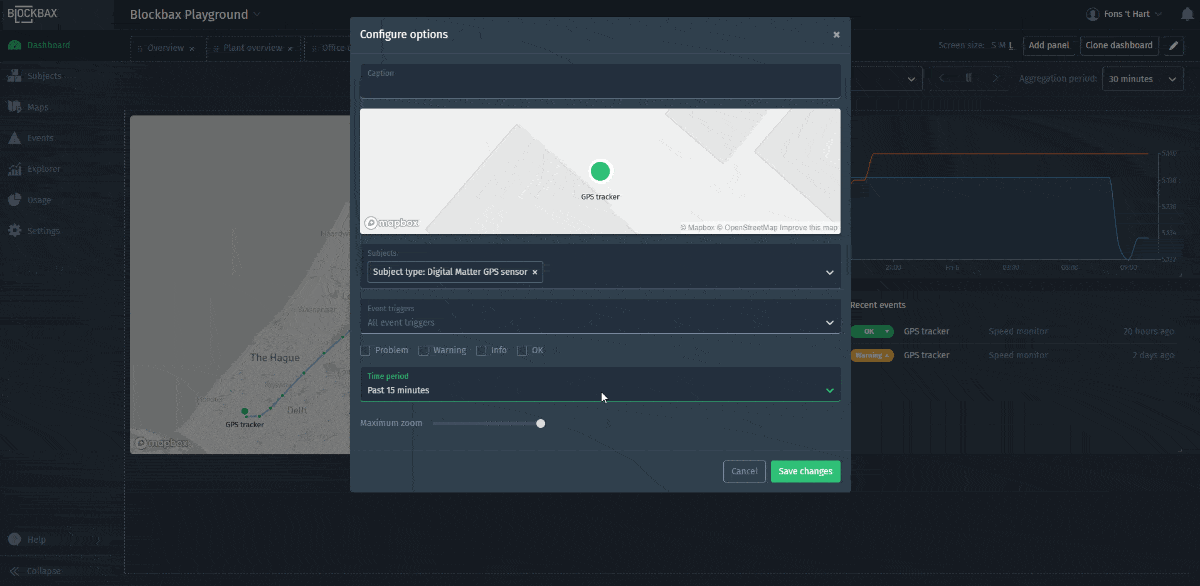Cancel the Configure options dialog
The width and height of the screenshot is (1200, 586).
pos(744,470)
